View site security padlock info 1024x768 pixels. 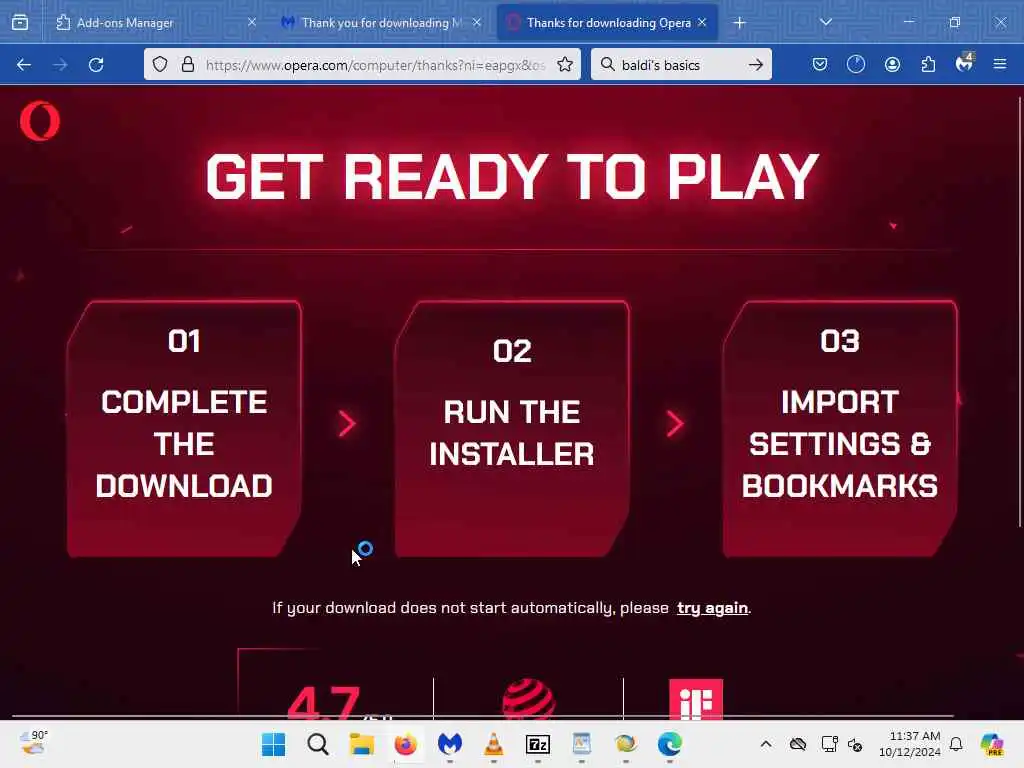188,64
